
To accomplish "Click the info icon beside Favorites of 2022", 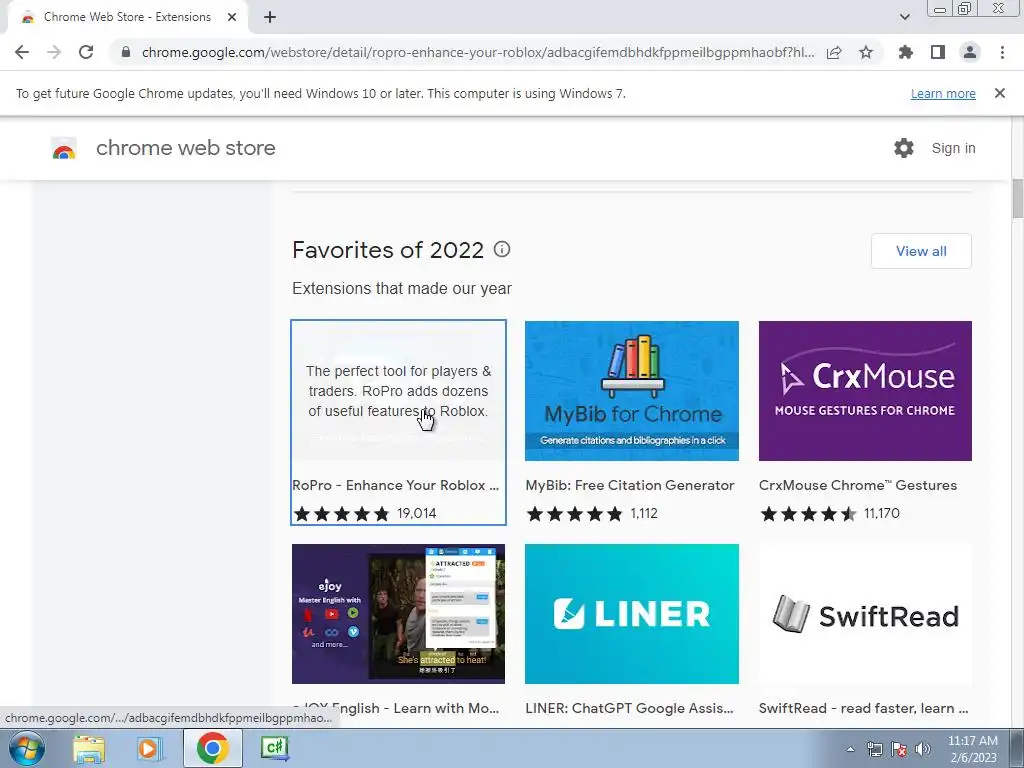I will pos(502,249).
